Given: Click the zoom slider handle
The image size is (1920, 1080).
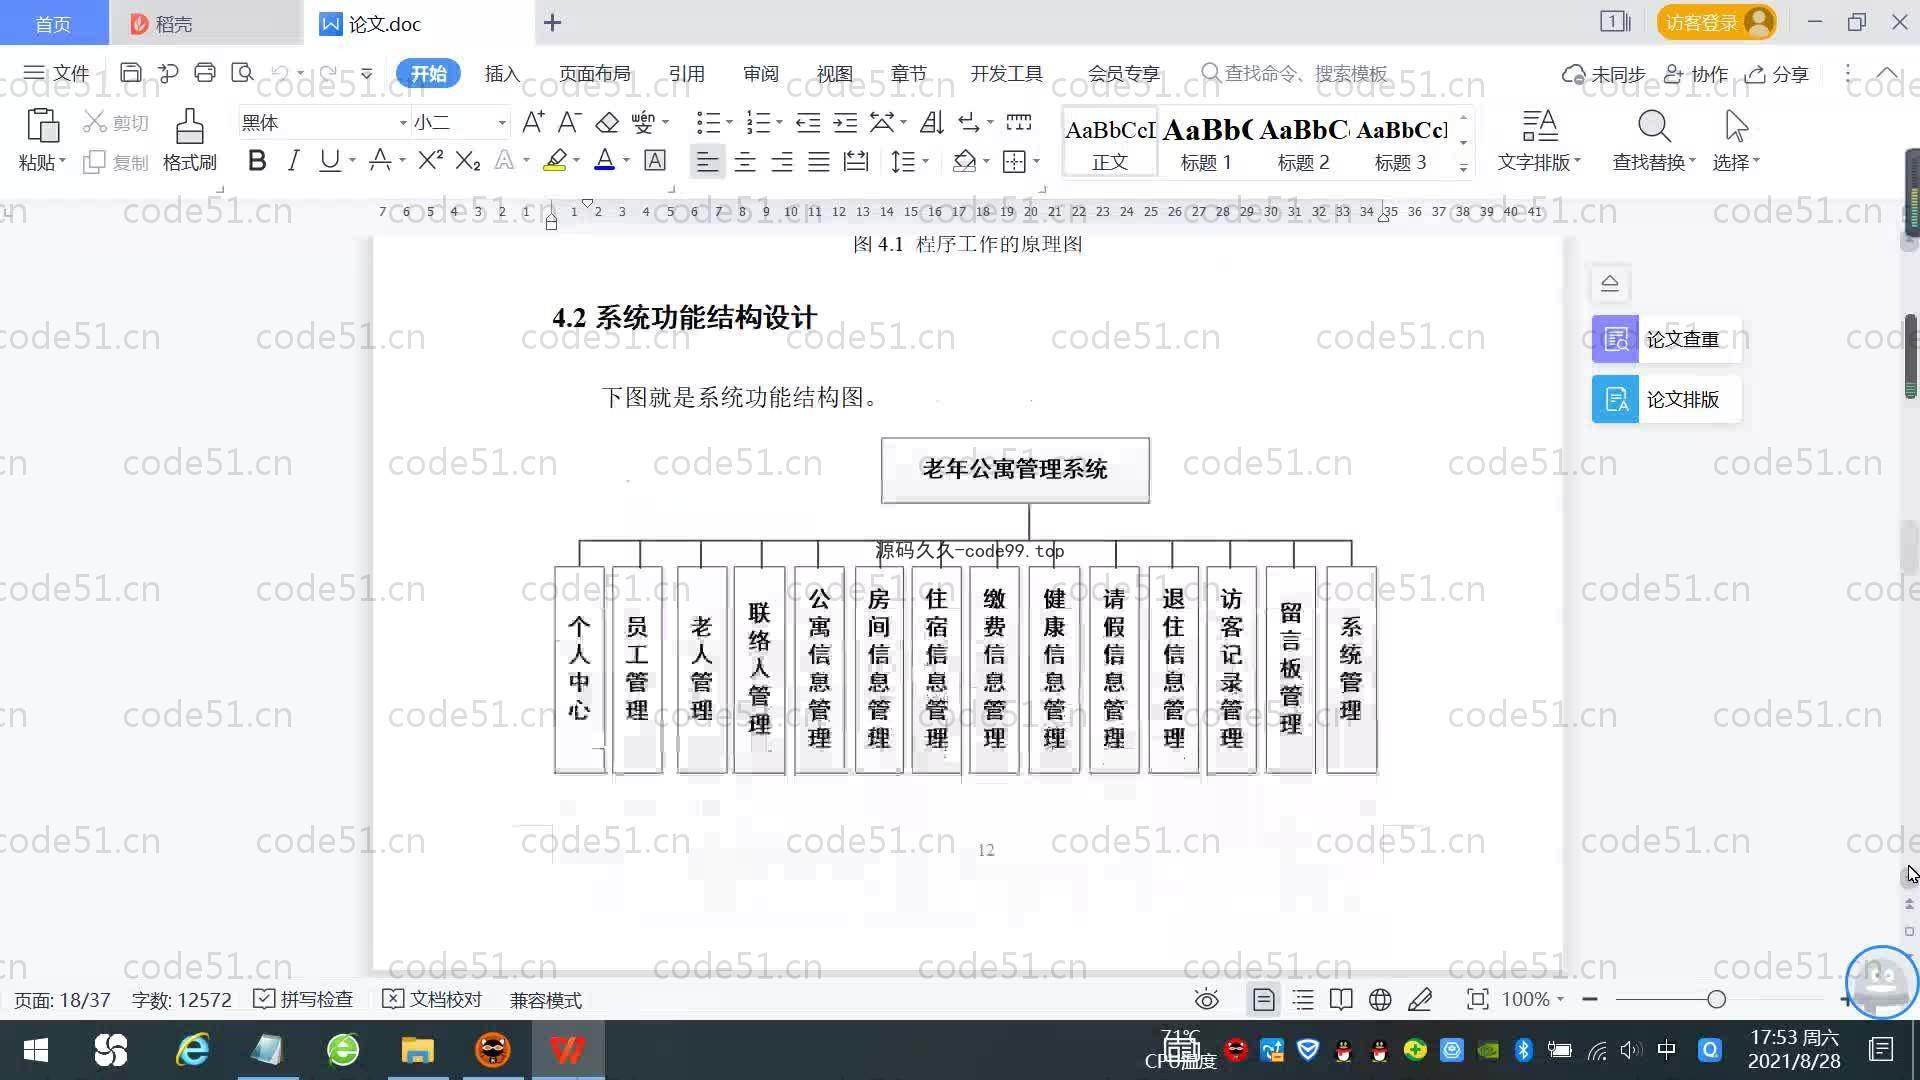Looking at the screenshot, I should [1716, 1000].
